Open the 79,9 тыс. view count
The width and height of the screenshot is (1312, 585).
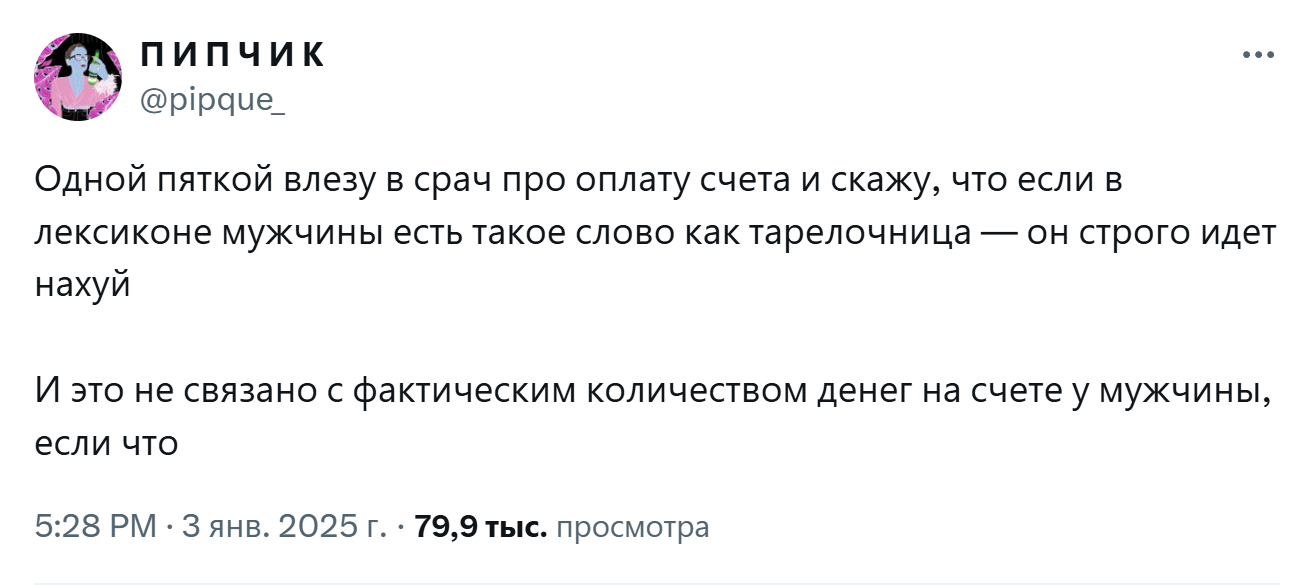(x=480, y=526)
